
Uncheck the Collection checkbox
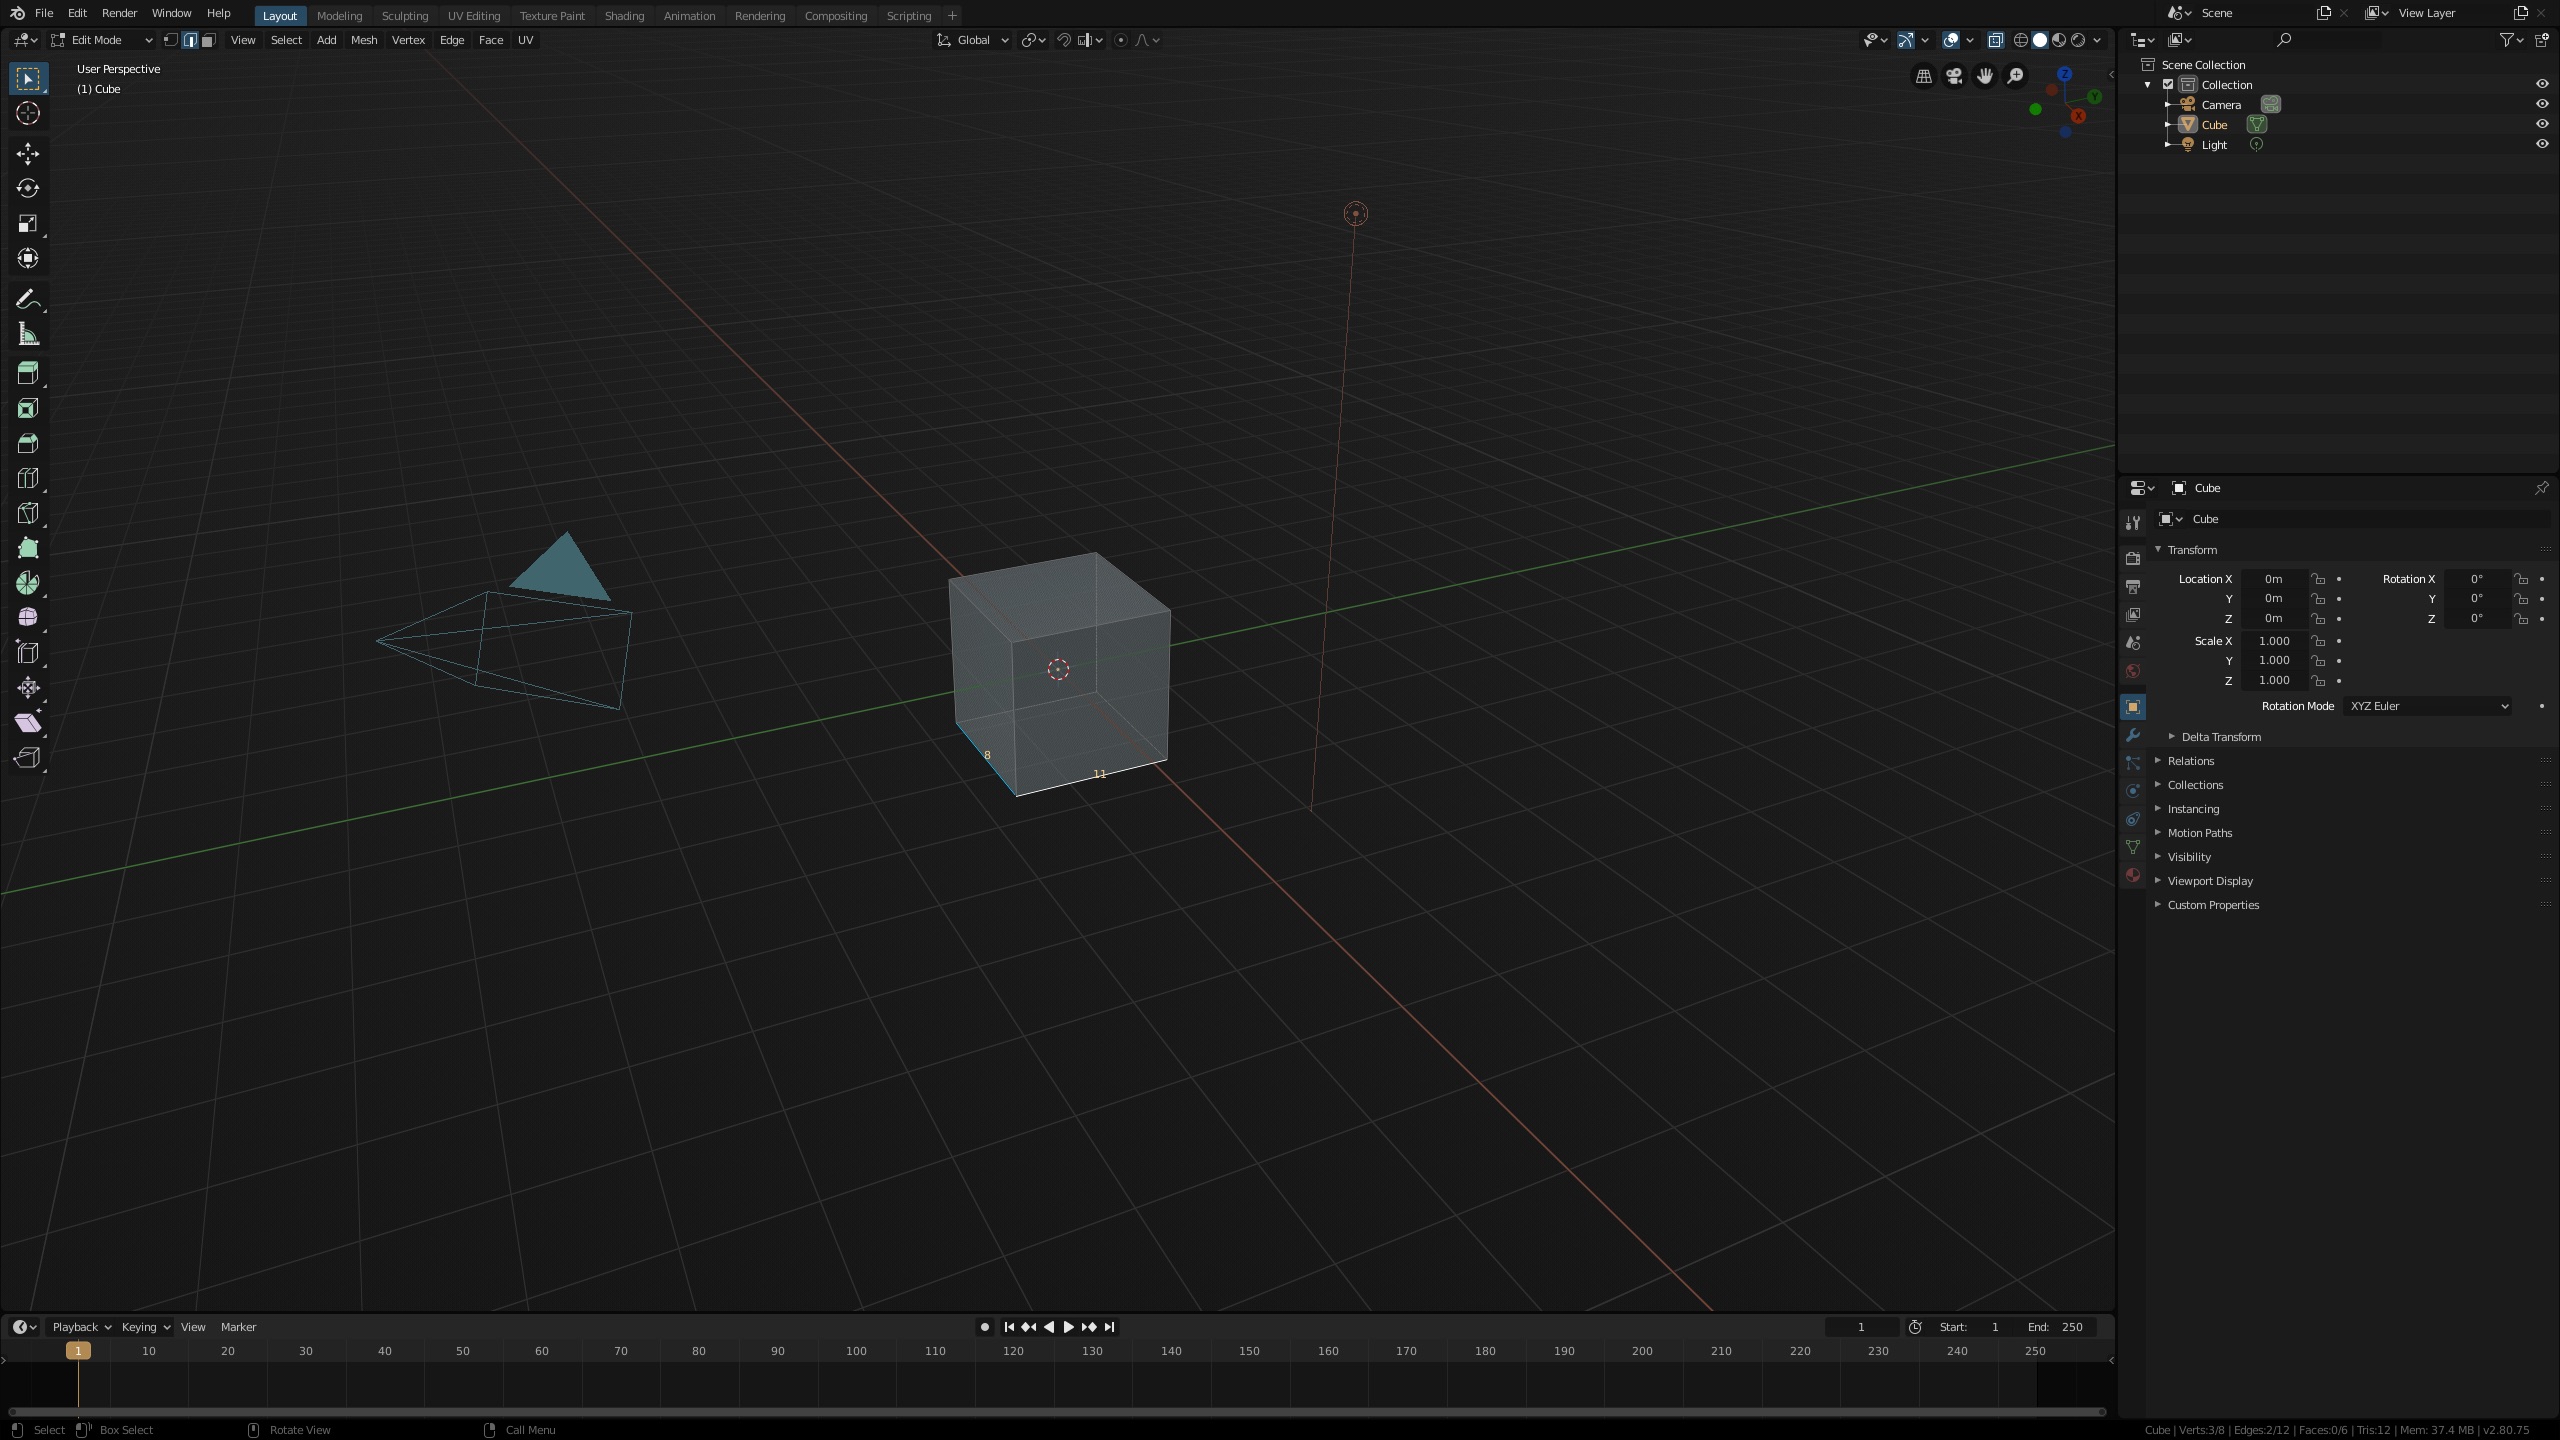point(2168,85)
